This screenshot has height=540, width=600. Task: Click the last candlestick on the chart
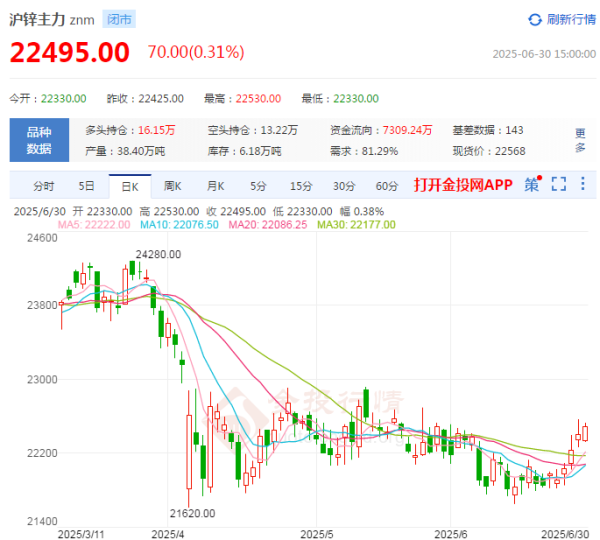point(585,433)
